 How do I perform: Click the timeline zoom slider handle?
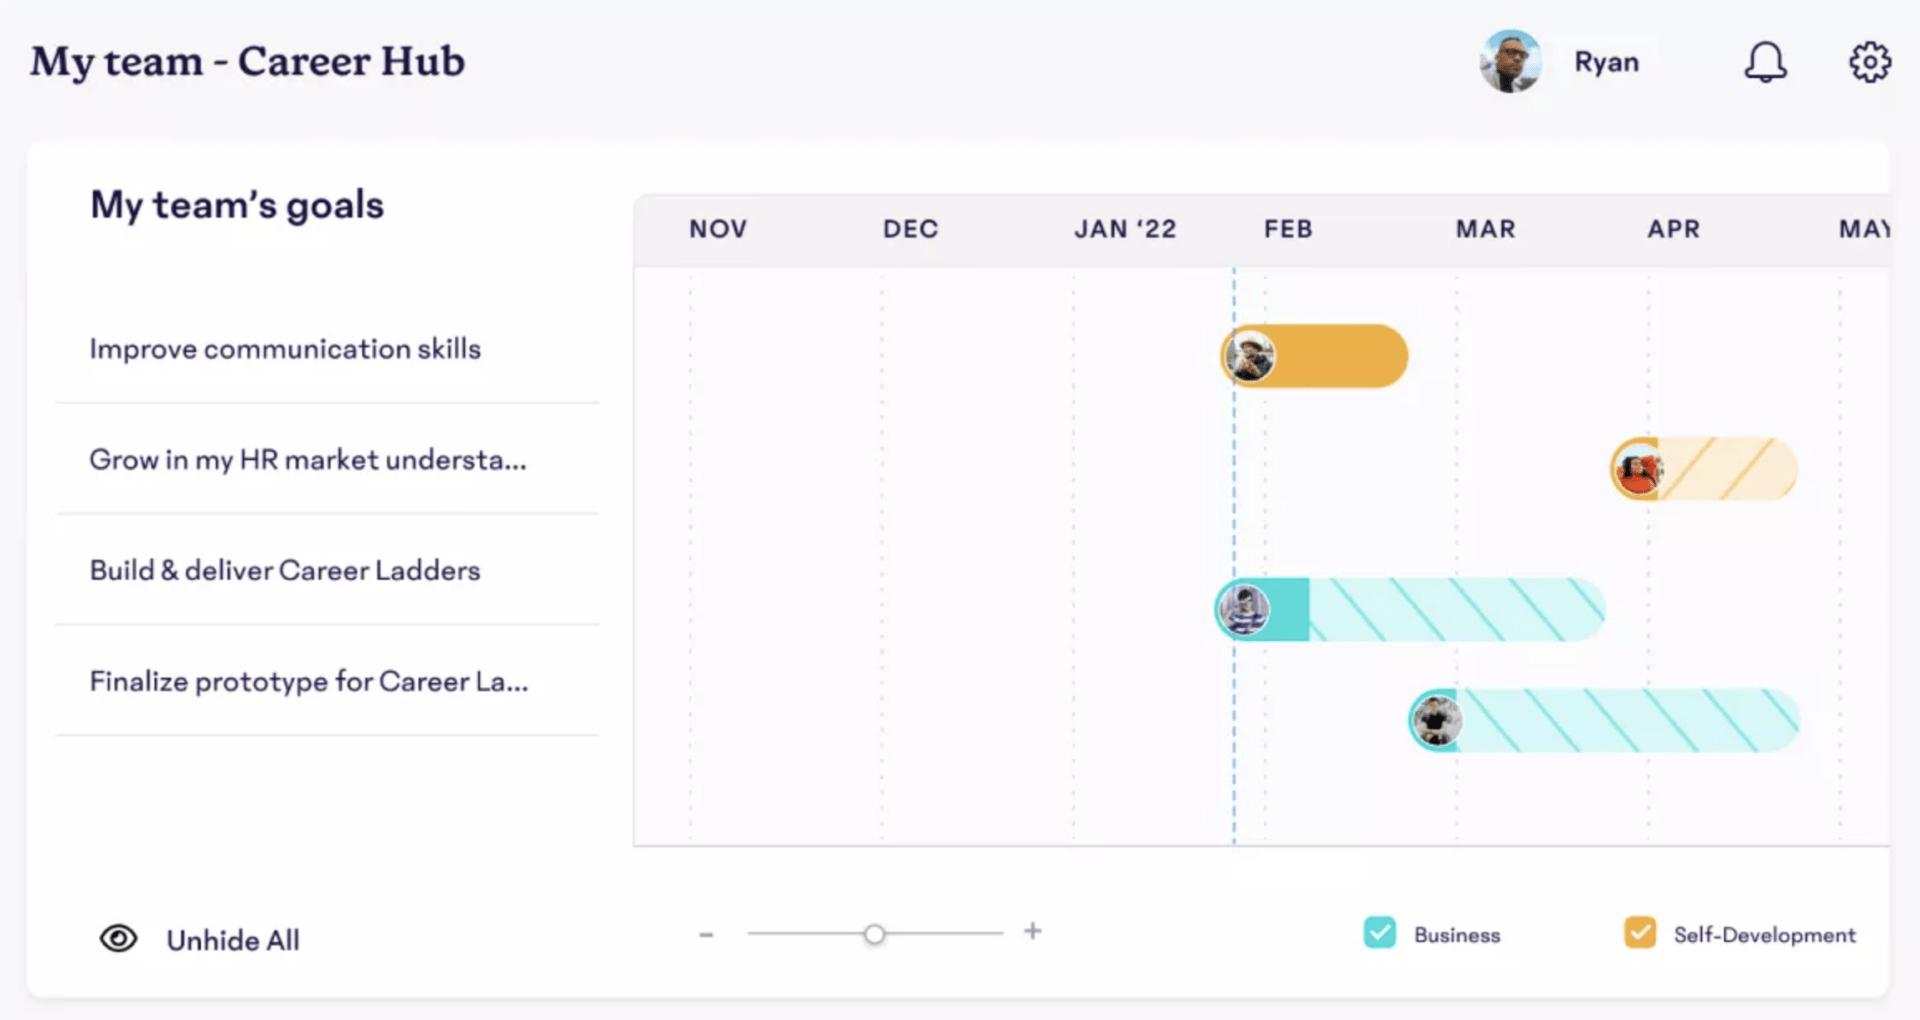(x=875, y=934)
